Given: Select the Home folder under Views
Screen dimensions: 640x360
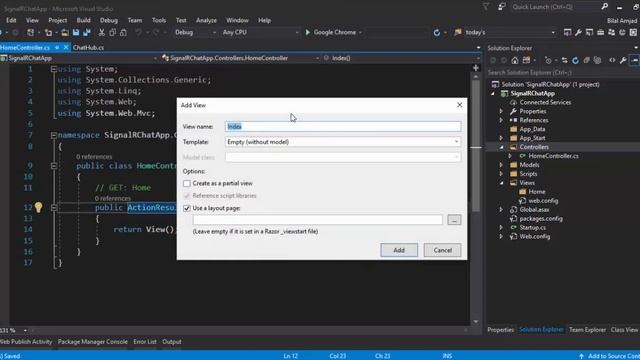Looking at the screenshot, I should tap(537, 192).
